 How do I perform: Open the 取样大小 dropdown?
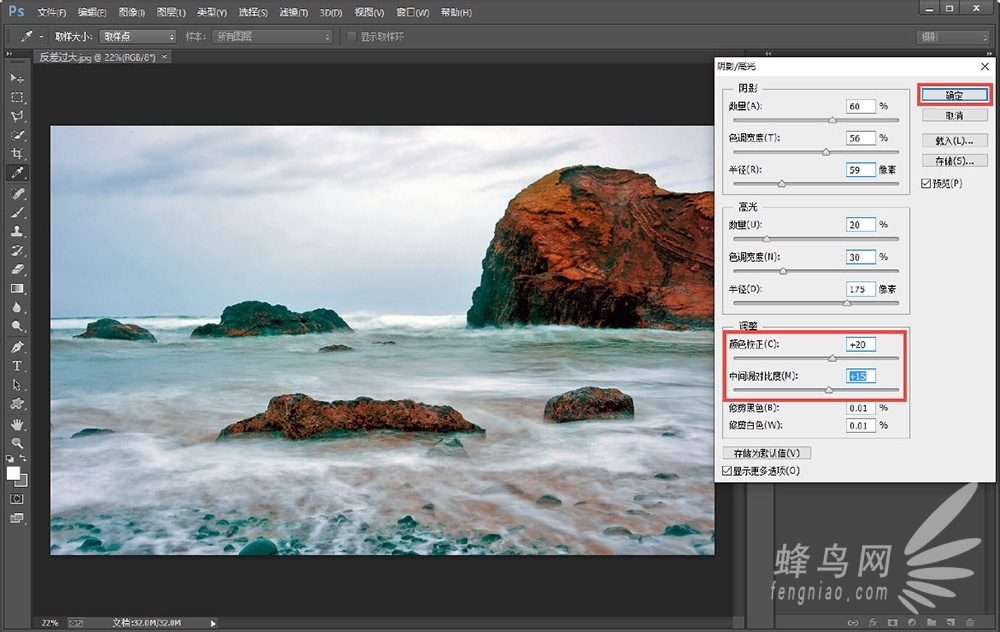tap(137, 37)
